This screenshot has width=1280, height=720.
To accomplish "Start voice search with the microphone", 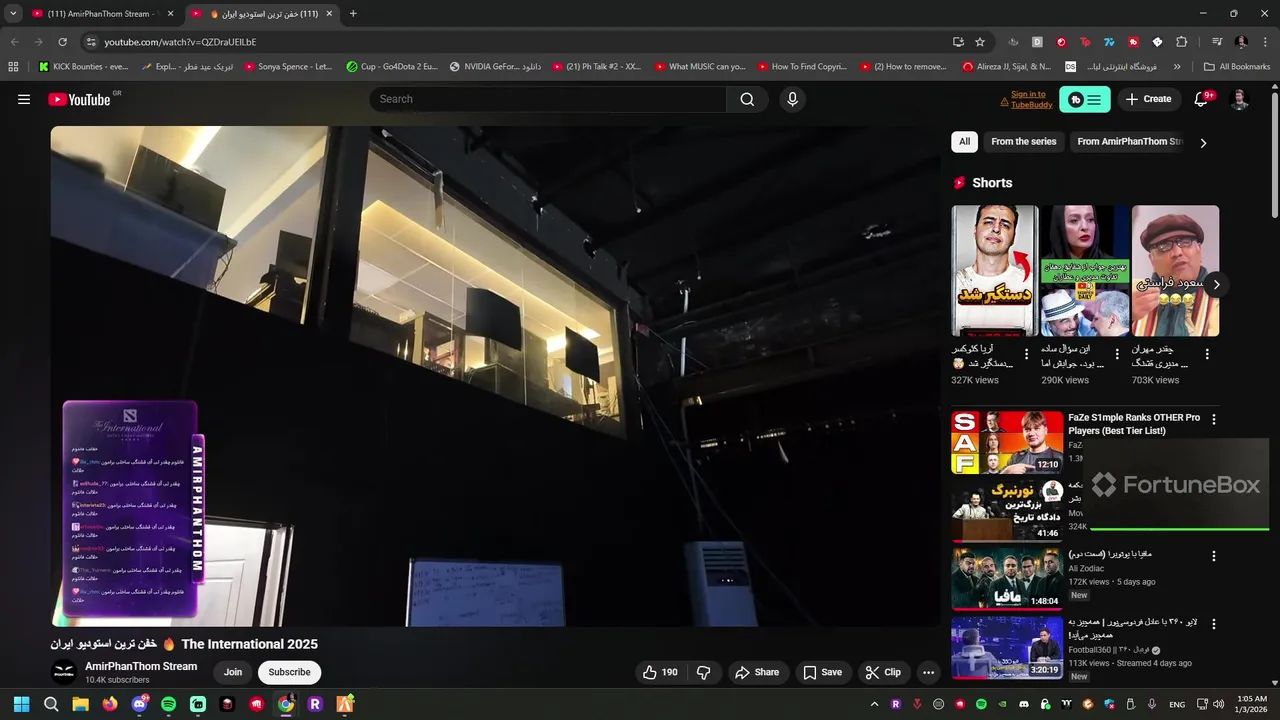I will click(792, 99).
